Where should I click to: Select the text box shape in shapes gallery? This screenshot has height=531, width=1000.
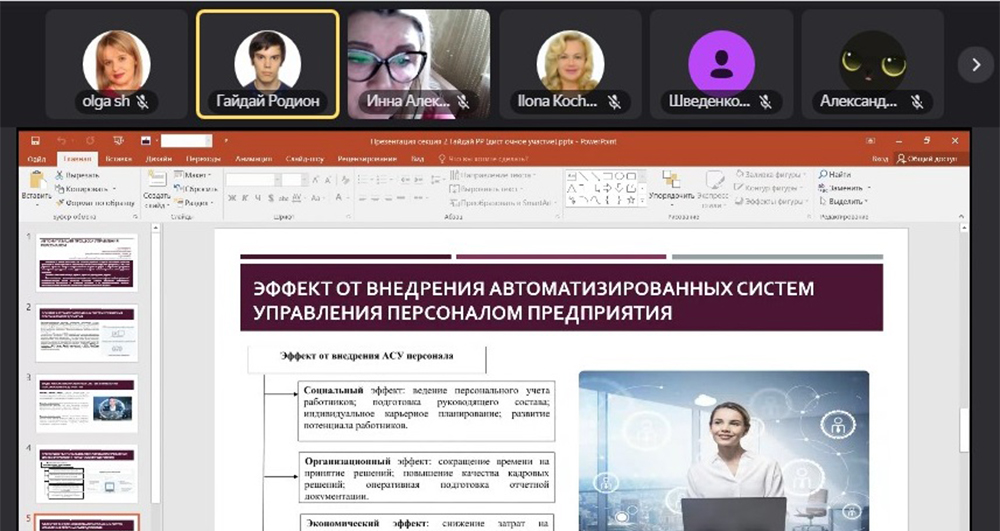point(572,176)
